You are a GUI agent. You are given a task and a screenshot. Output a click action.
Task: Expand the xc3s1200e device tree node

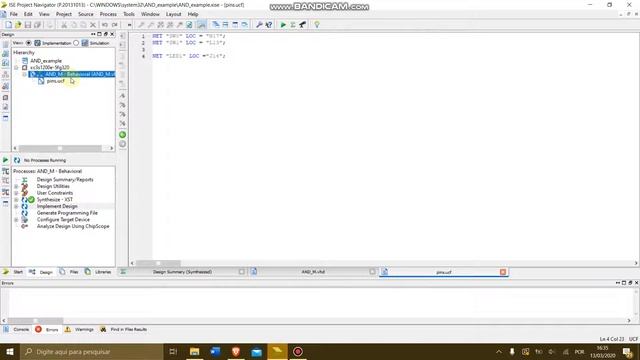(16, 68)
